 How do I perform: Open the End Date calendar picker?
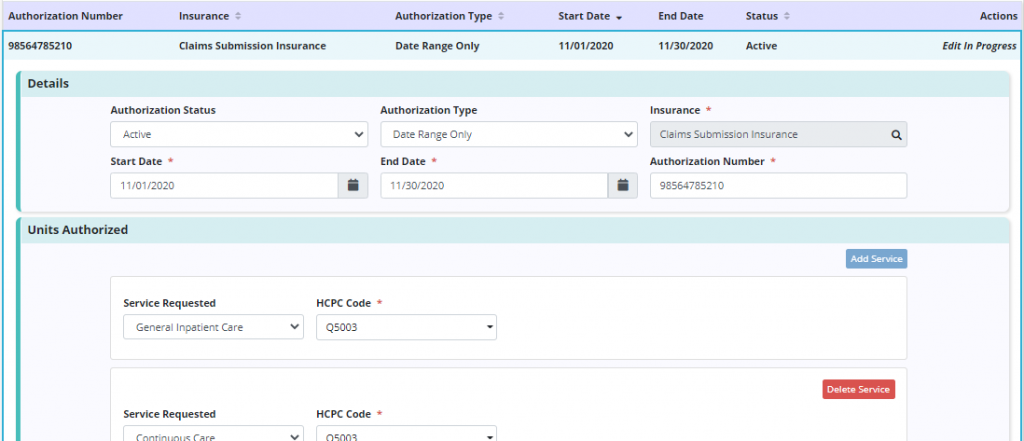coord(622,185)
